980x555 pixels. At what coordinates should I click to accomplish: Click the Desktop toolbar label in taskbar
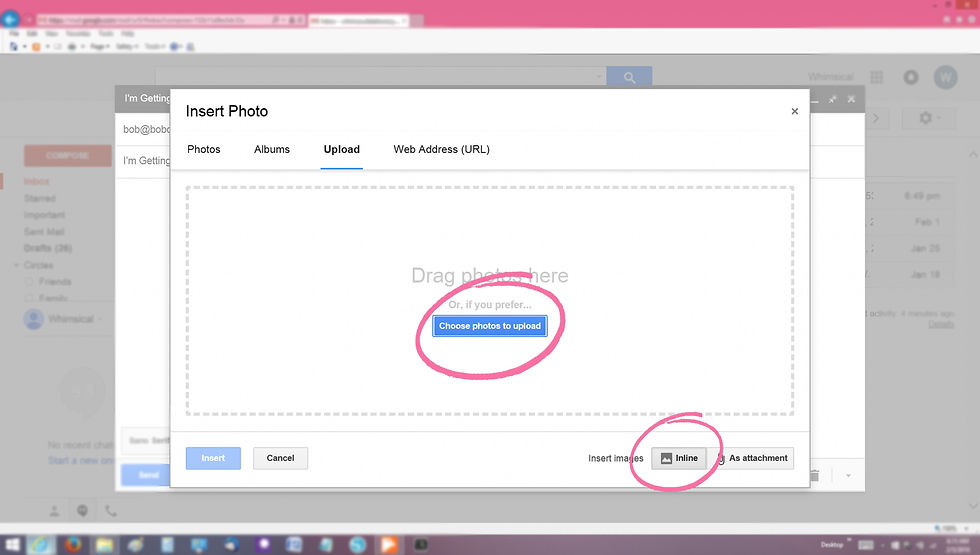coord(832,545)
